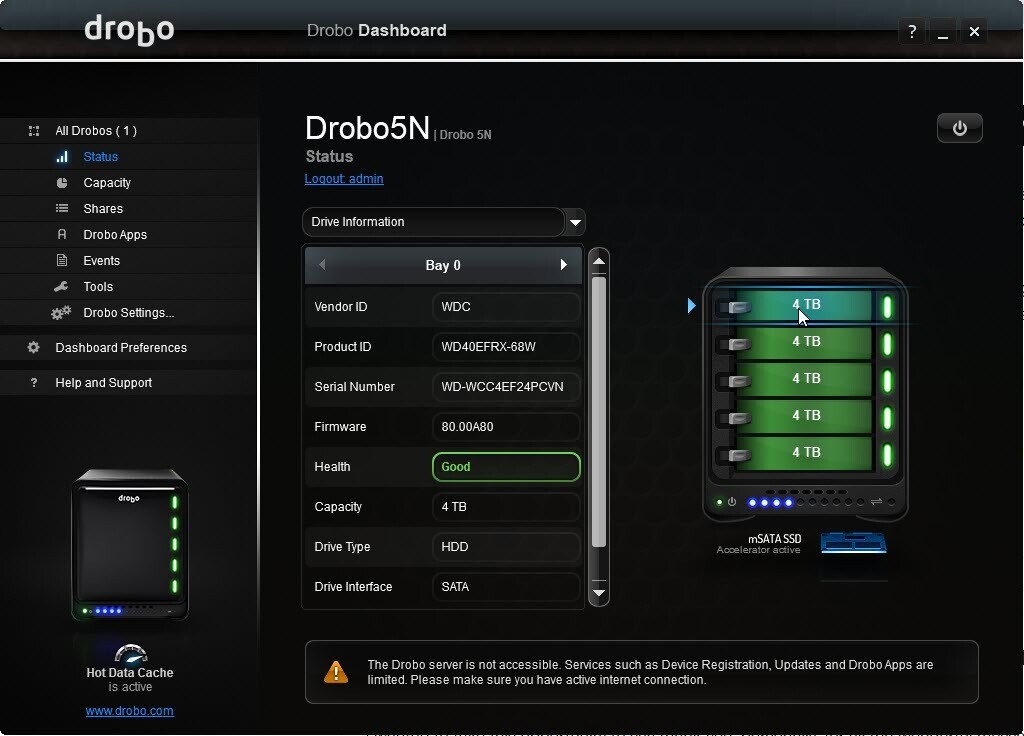Click the Drobo5N device name heading
This screenshot has height=736, width=1024.
(x=367, y=128)
